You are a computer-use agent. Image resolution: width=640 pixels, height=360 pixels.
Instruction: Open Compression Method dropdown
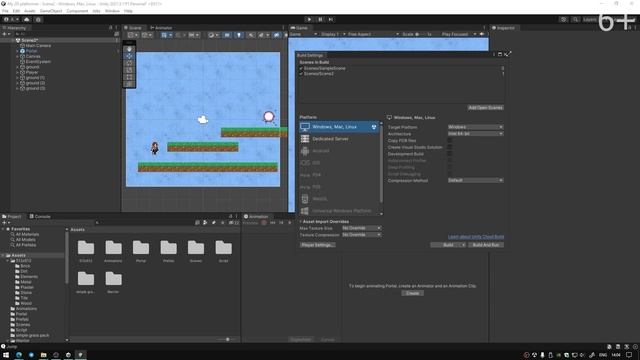(475, 180)
